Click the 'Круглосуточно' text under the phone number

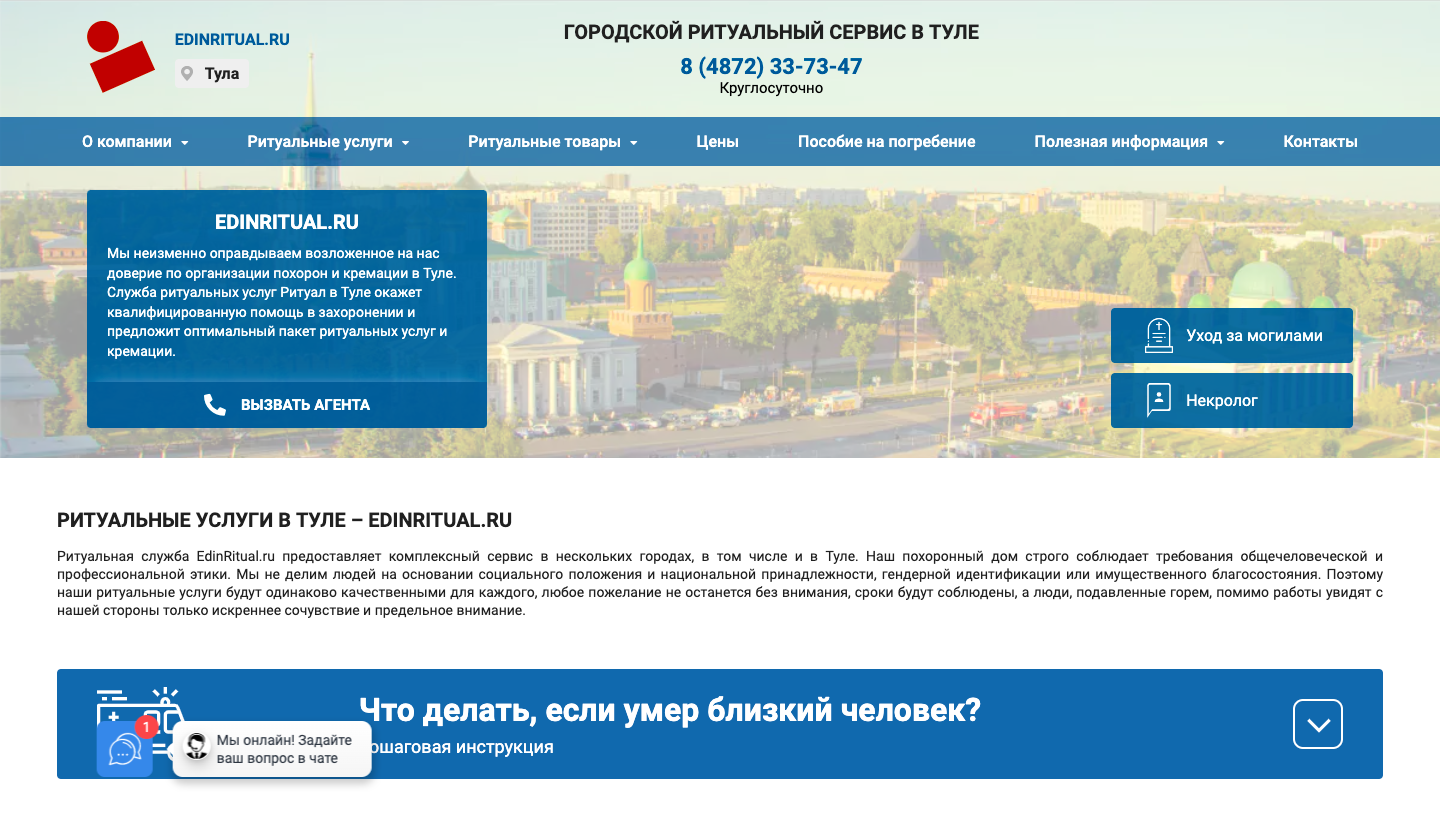click(x=771, y=88)
